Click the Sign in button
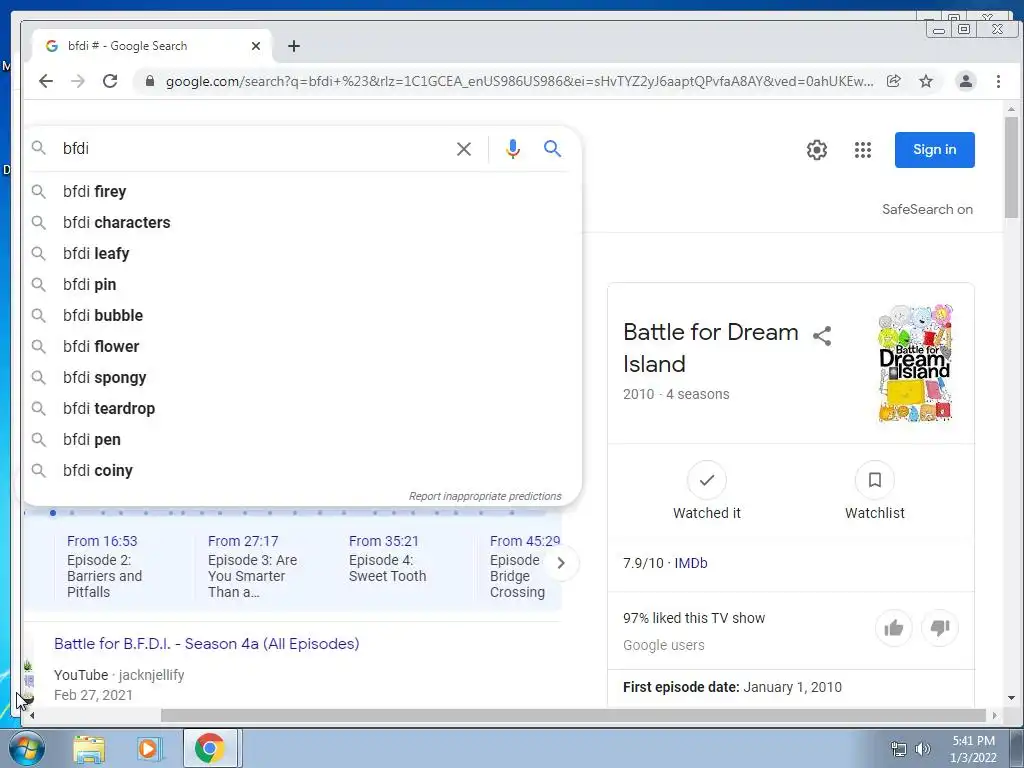The width and height of the screenshot is (1024, 768). (935, 150)
